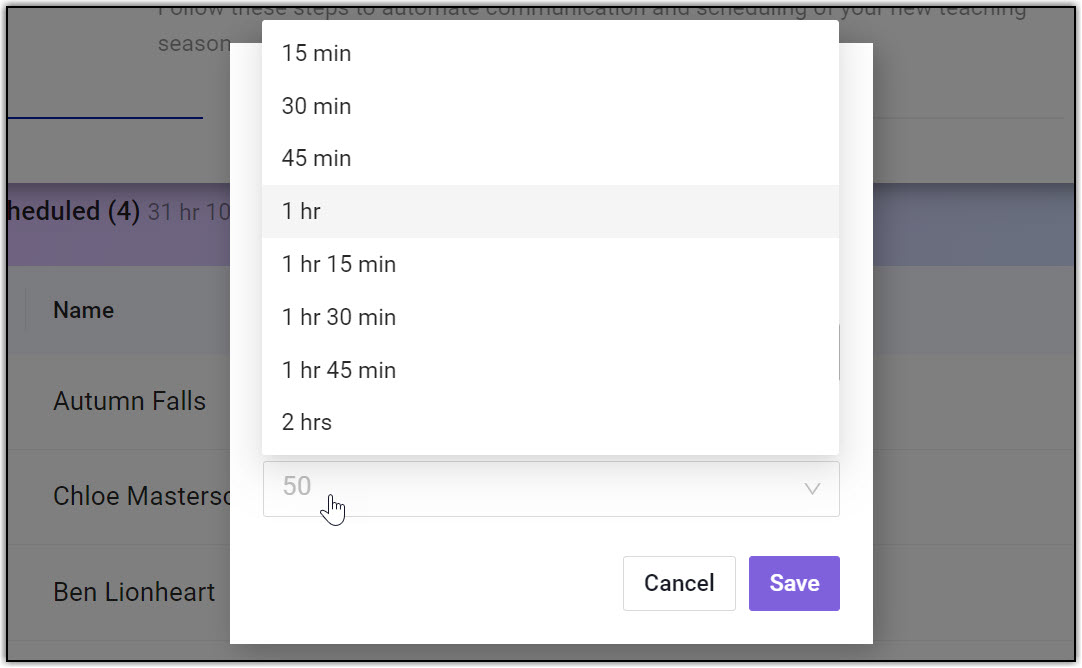
Task: Select the Chloe Masterson row
Action: pyautogui.click(x=142, y=496)
